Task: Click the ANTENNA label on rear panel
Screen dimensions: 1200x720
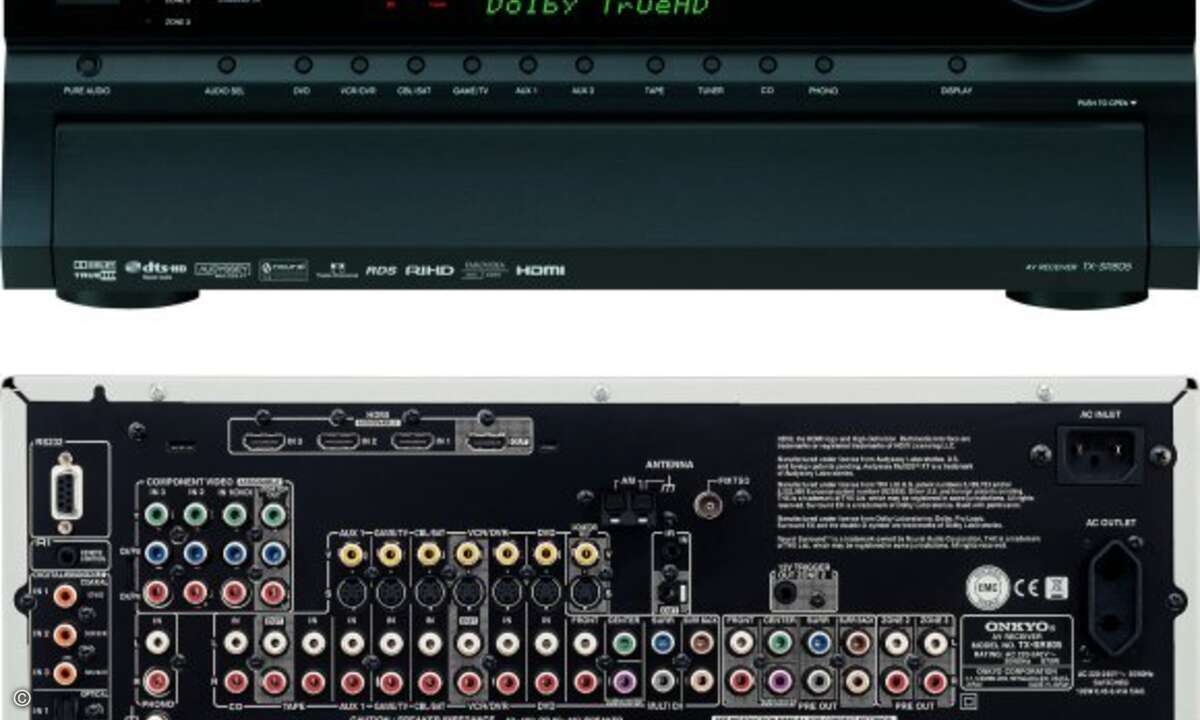Action: tap(669, 465)
